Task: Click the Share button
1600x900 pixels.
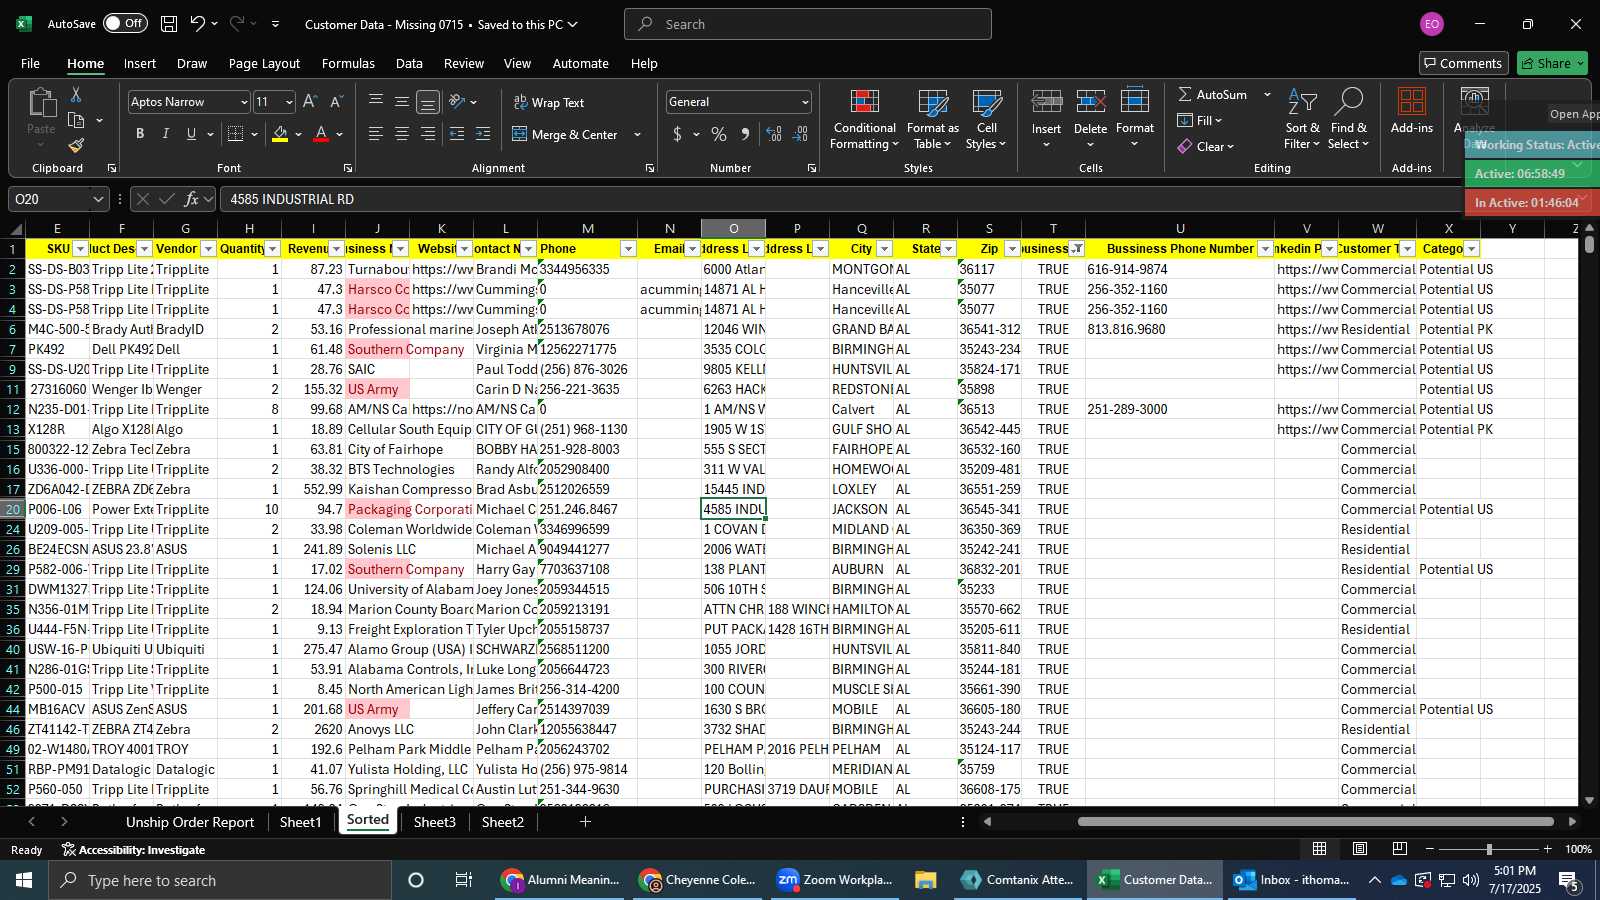Action: 1552,63
